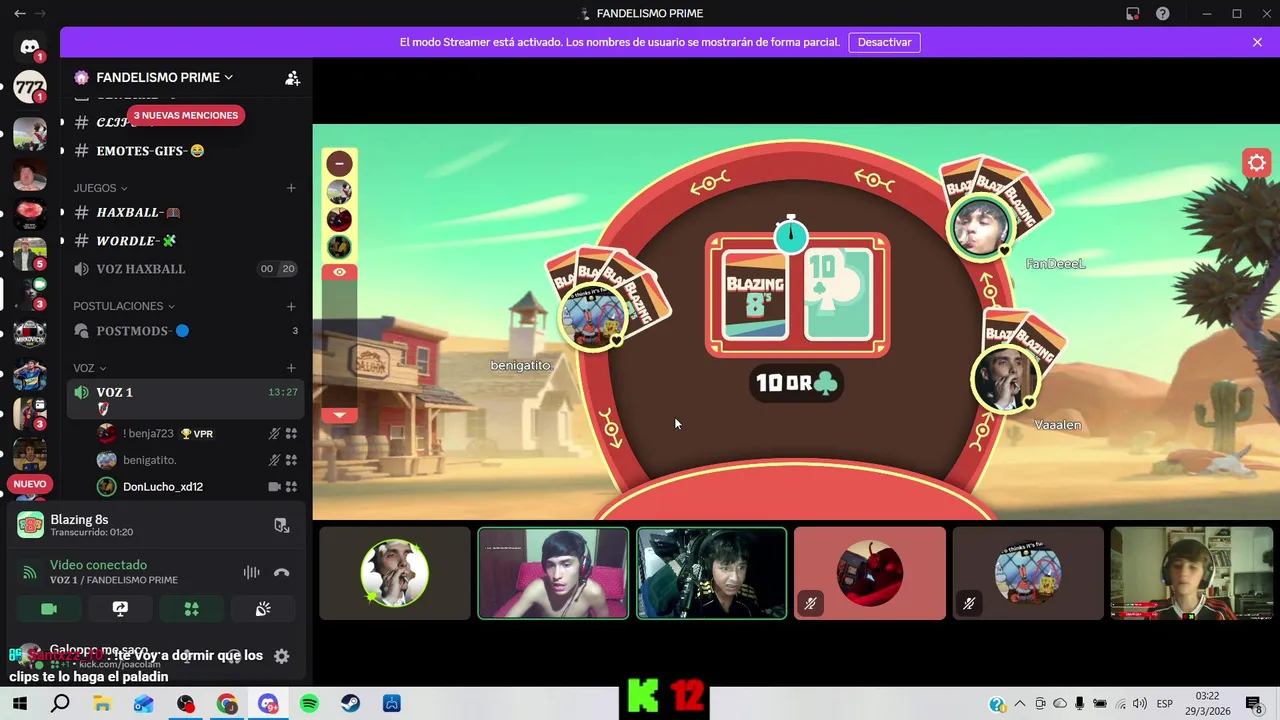Screen dimensions: 1280x720
Task: Open Google Chrome from the taskbar
Action: [227, 704]
